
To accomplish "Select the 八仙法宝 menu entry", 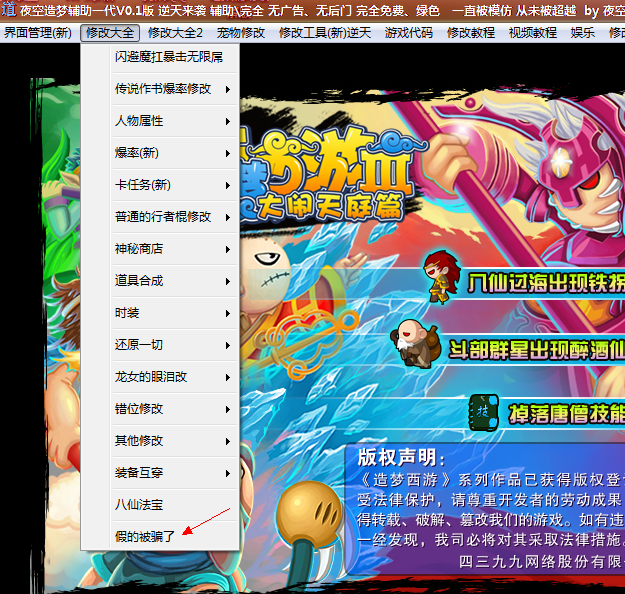I will click(x=175, y=505).
